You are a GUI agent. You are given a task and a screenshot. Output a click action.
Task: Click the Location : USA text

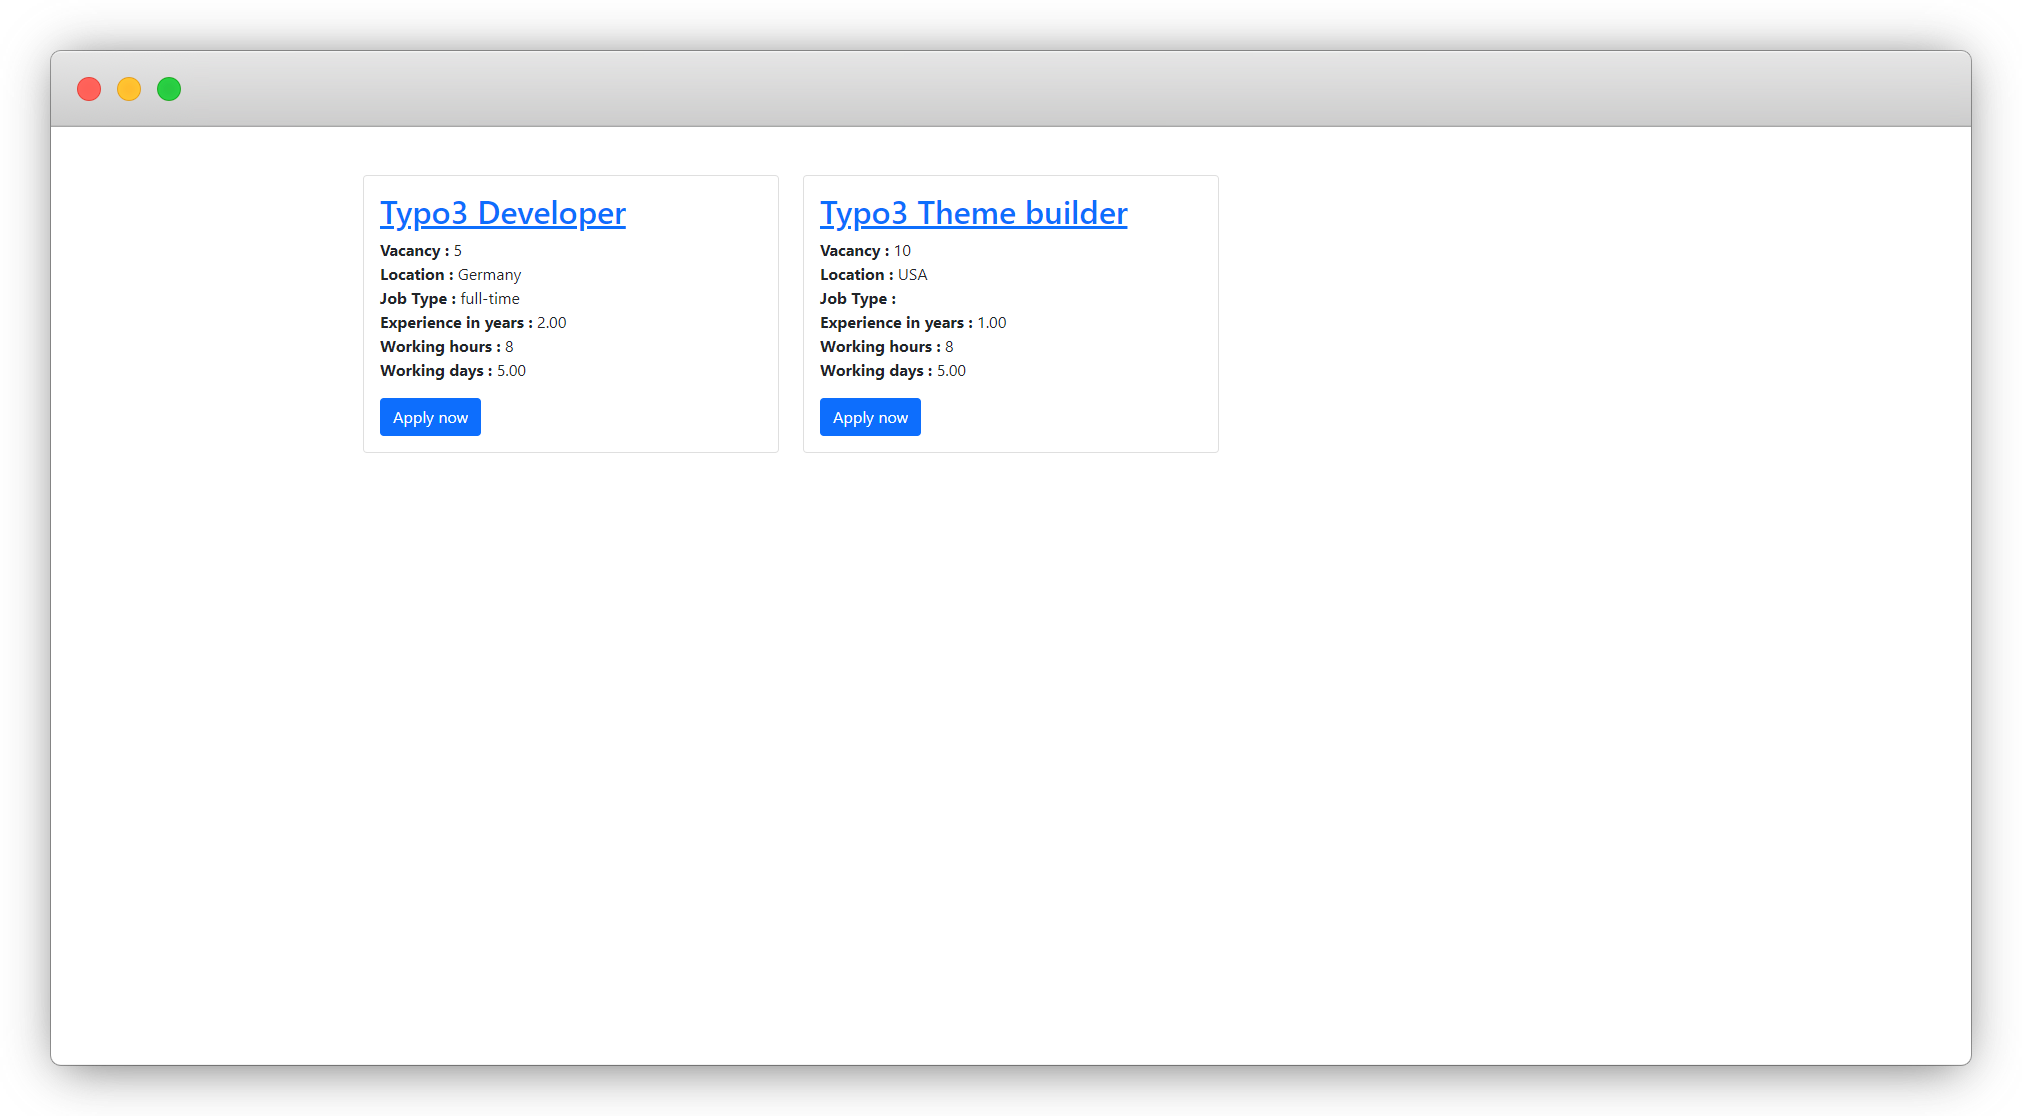click(873, 275)
